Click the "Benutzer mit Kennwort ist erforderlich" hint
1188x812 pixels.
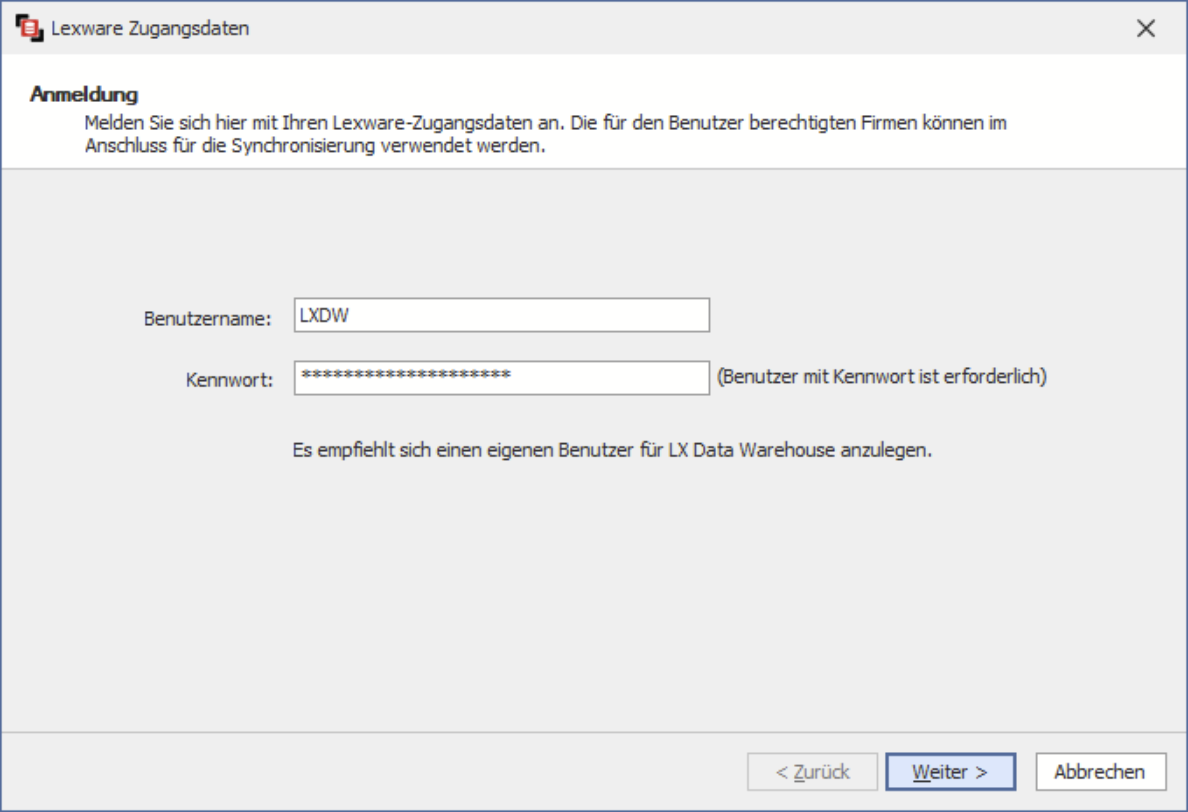click(x=882, y=378)
